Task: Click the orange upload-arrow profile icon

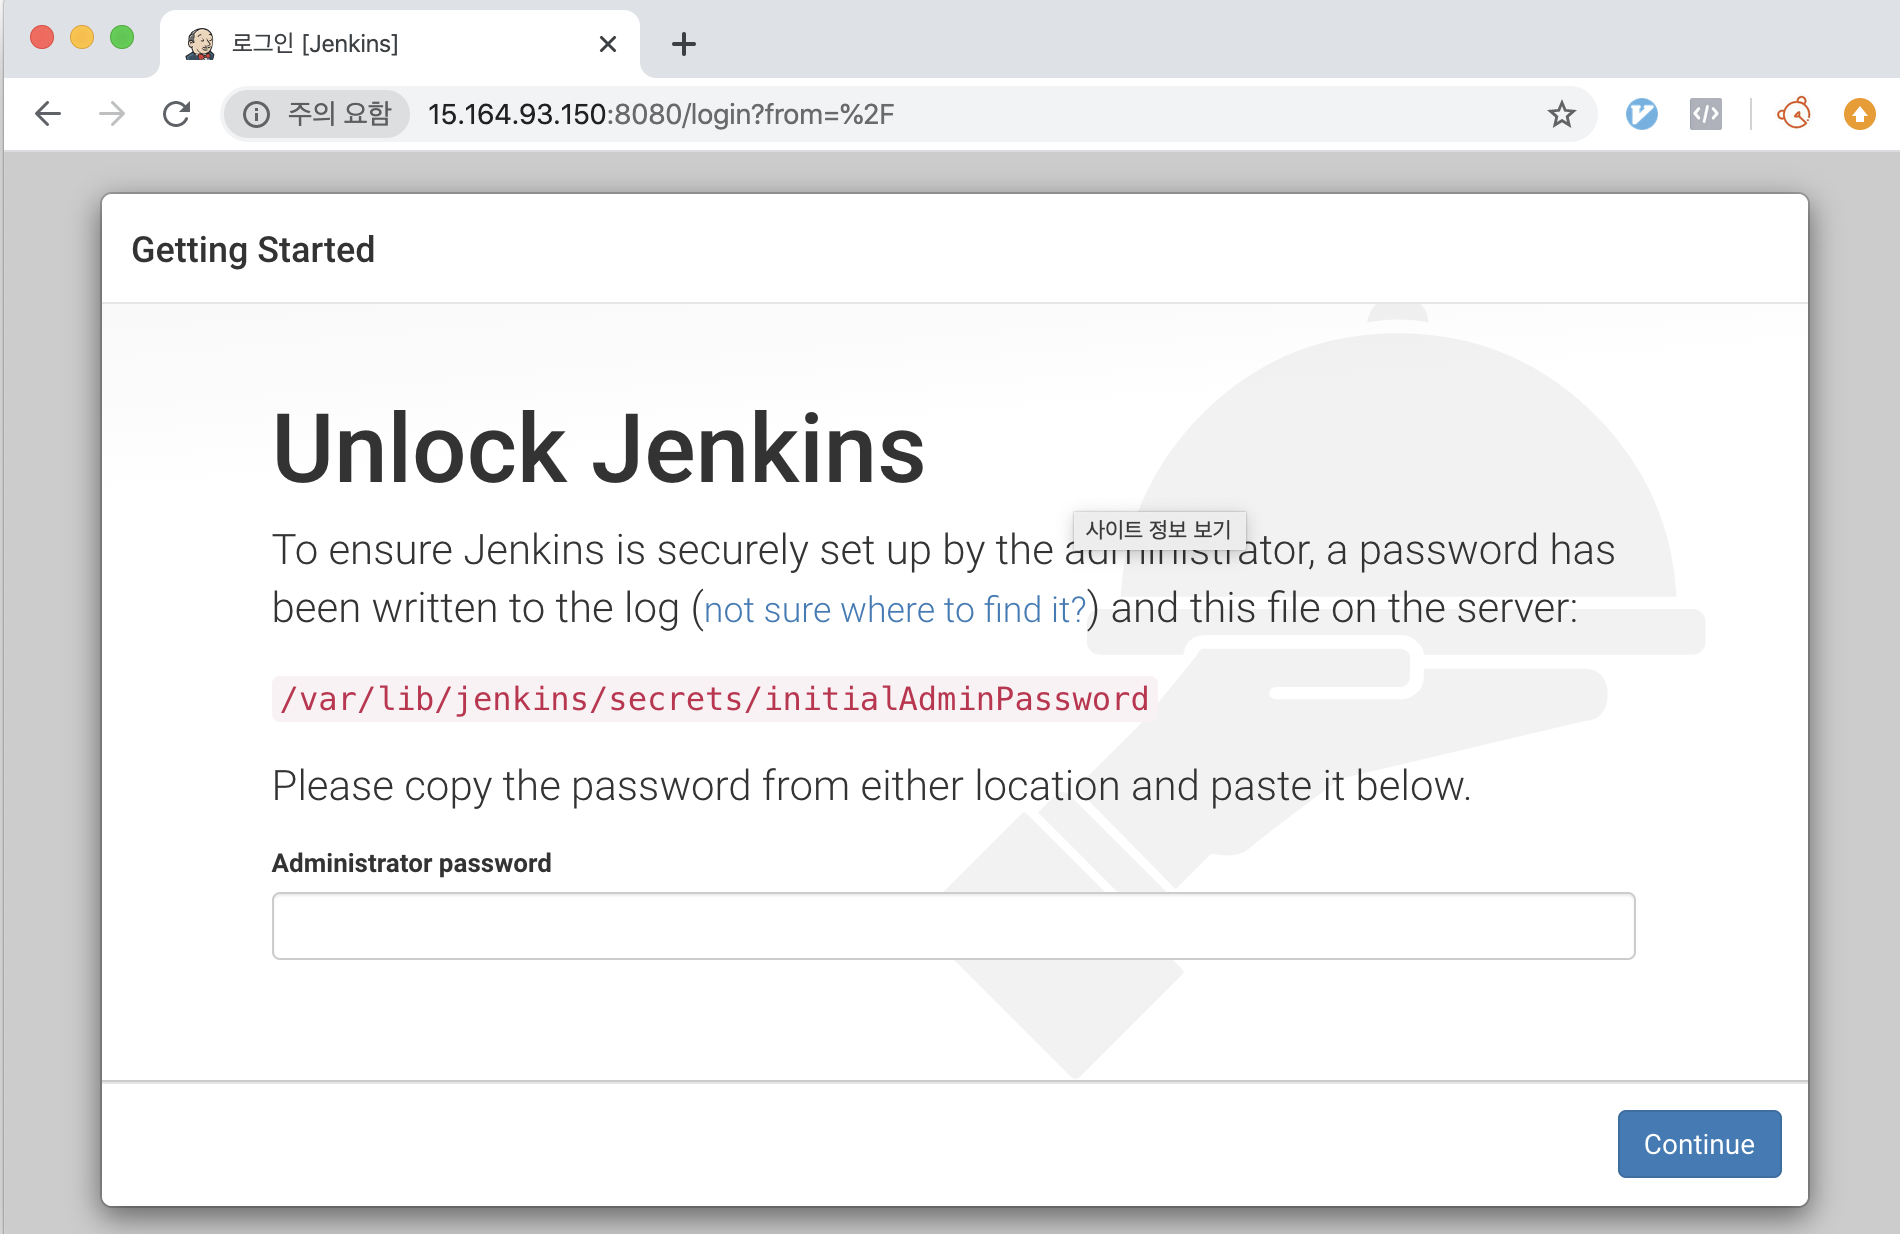Action: (1859, 114)
